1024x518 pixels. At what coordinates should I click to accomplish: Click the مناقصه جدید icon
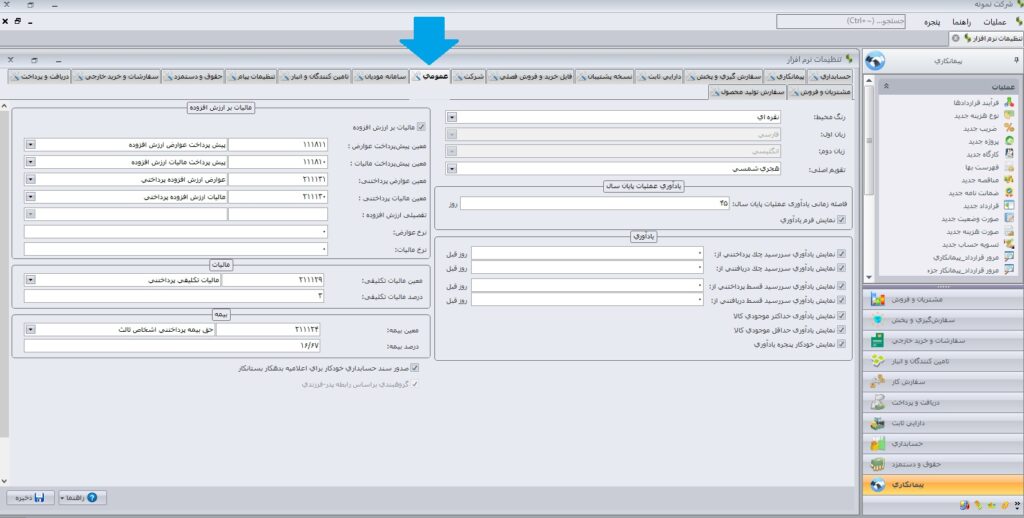pyautogui.click(x=1009, y=180)
